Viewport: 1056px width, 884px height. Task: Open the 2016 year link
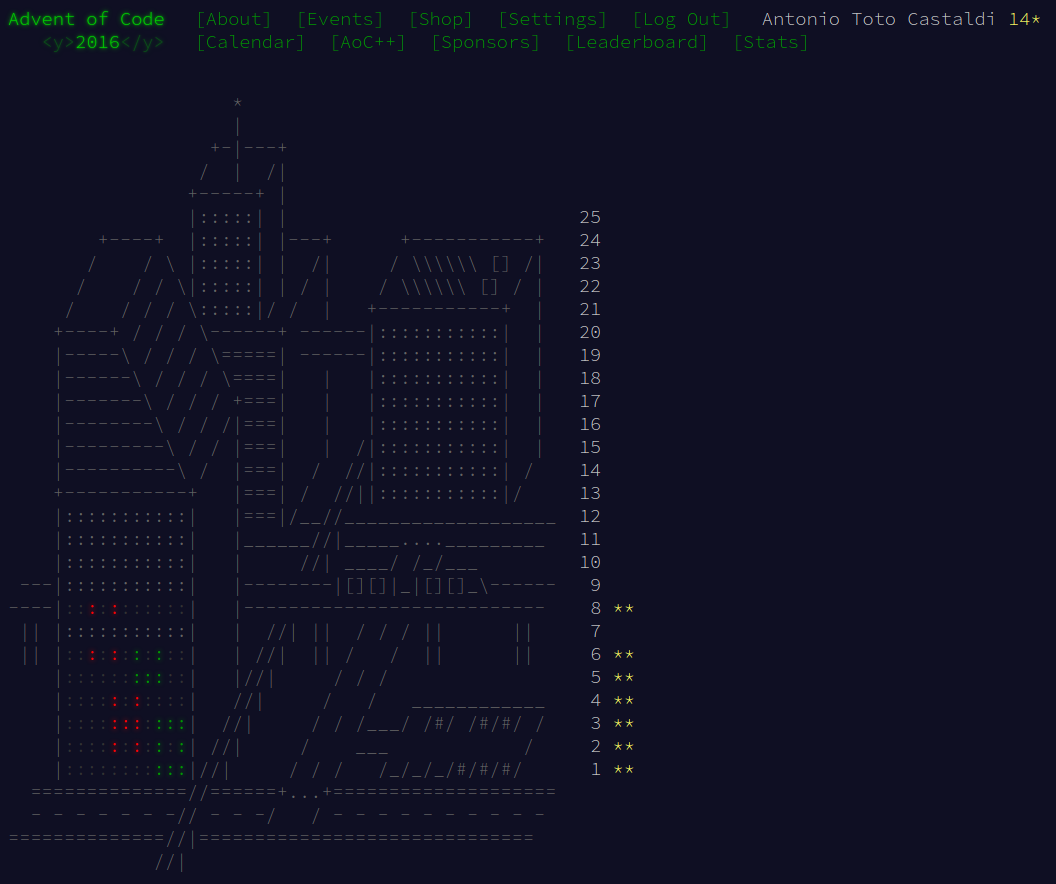point(98,42)
